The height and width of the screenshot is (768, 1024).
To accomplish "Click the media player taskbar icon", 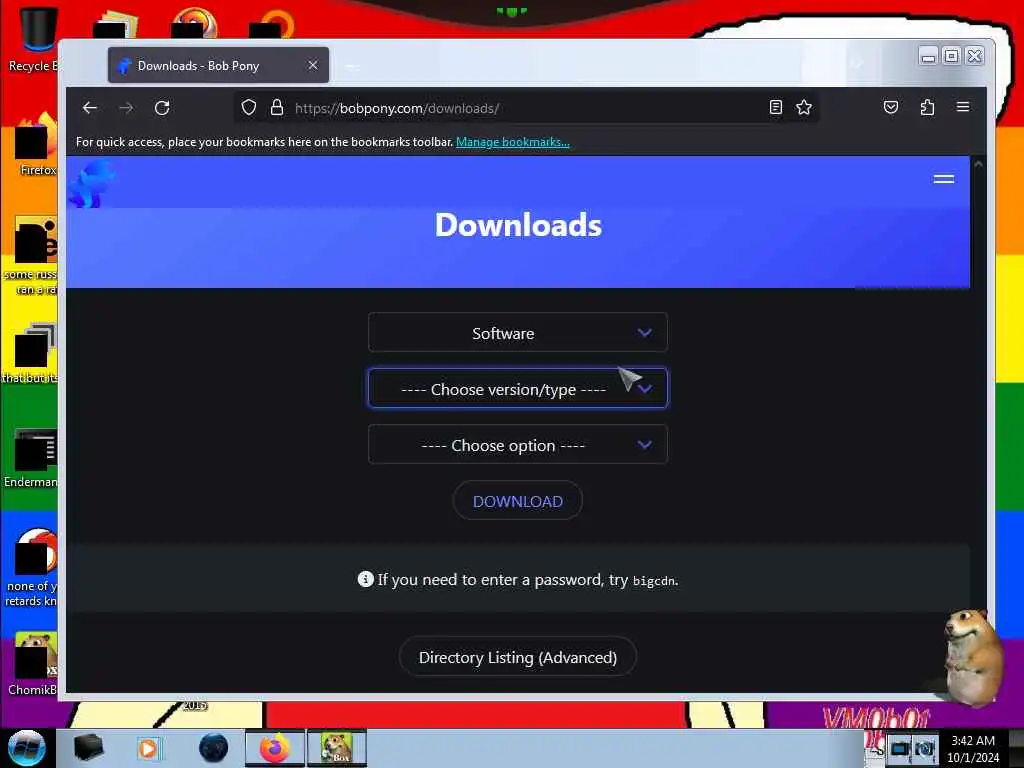I will point(148,748).
